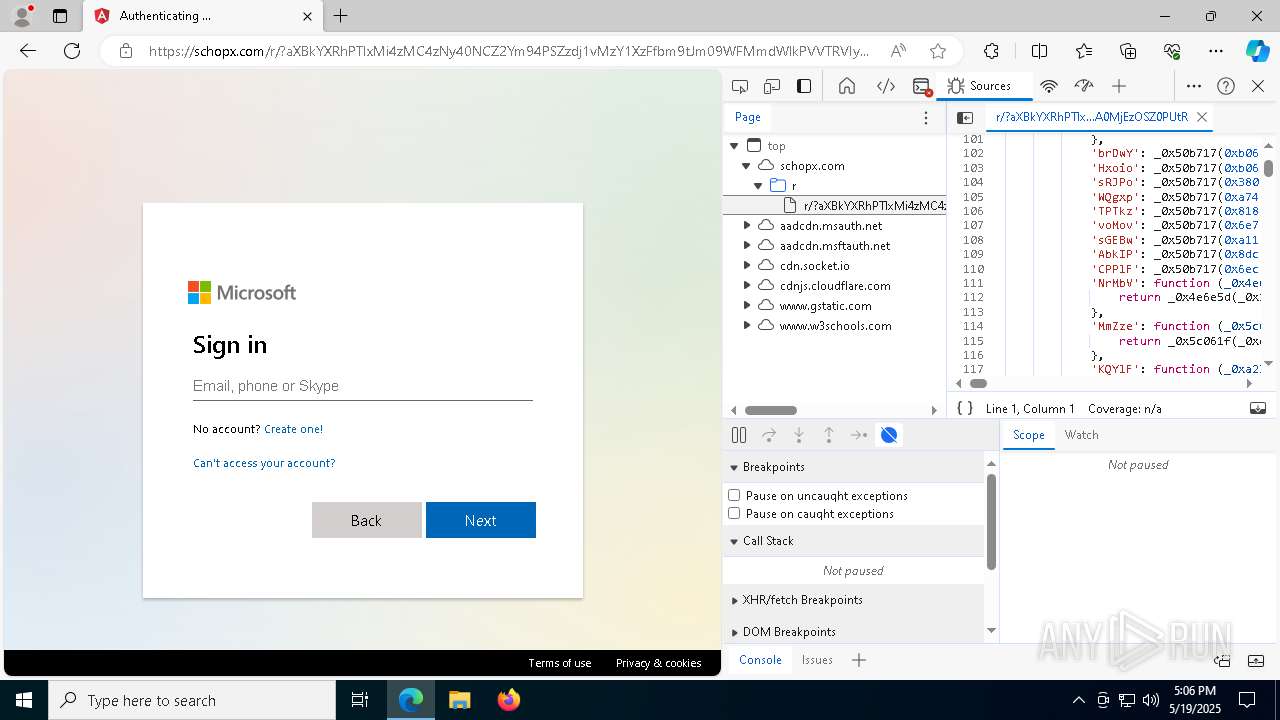Close the open source file tab
The image size is (1280, 720).
(1202, 117)
